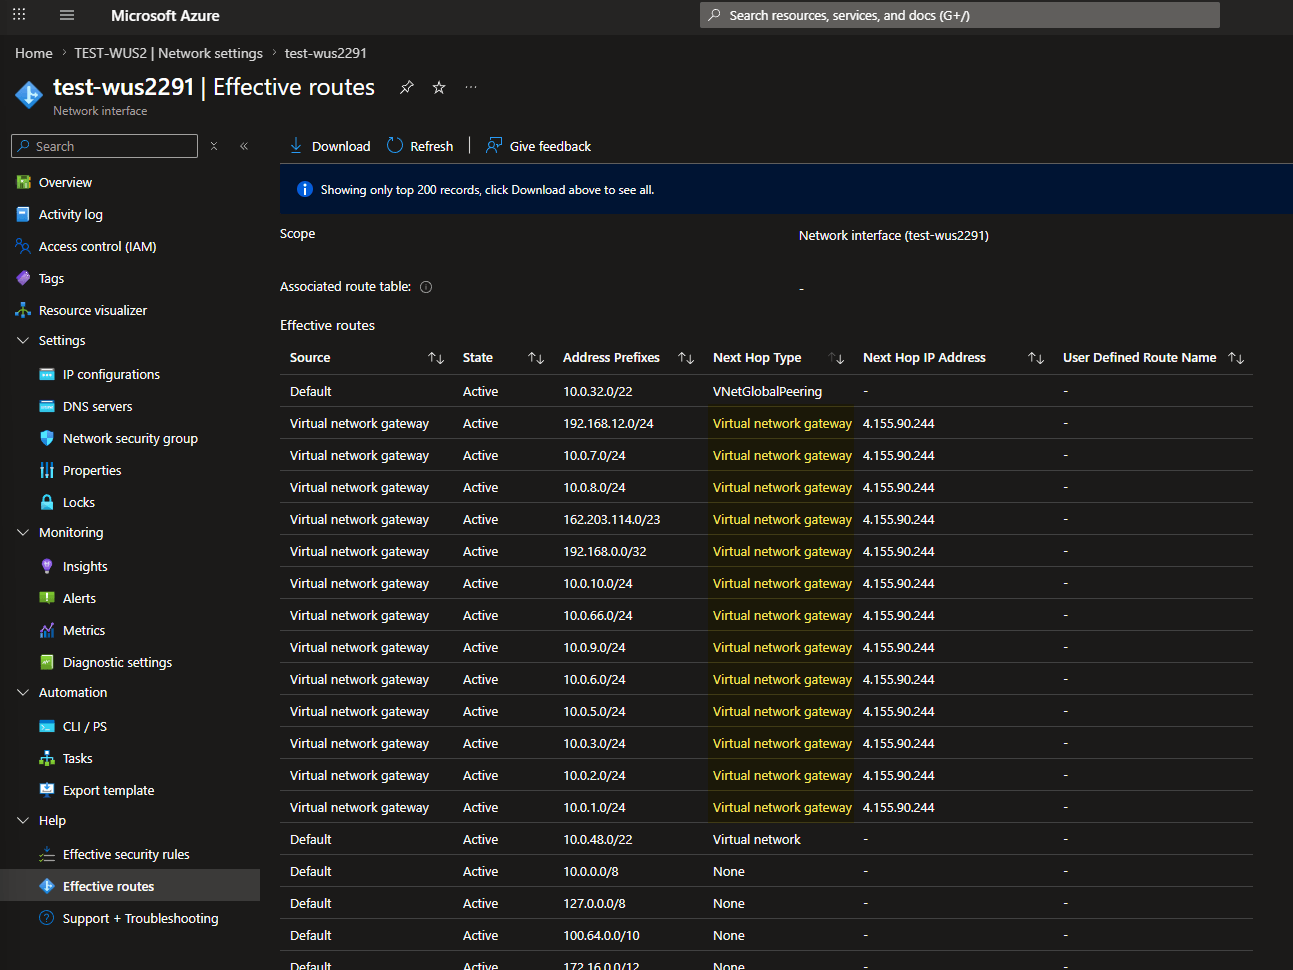Screen dimensions: 1293x970
Task: Click the sidebar Search field
Action: click(104, 146)
